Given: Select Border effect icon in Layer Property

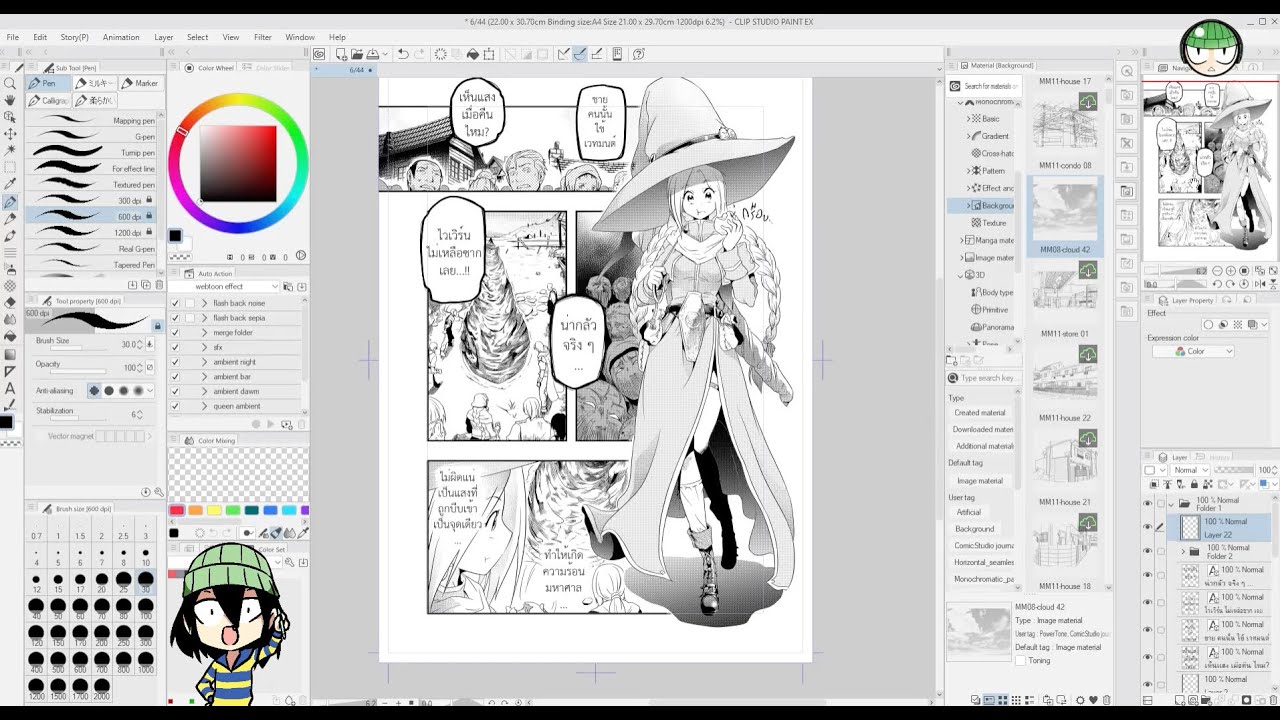Looking at the screenshot, I should (1208, 325).
